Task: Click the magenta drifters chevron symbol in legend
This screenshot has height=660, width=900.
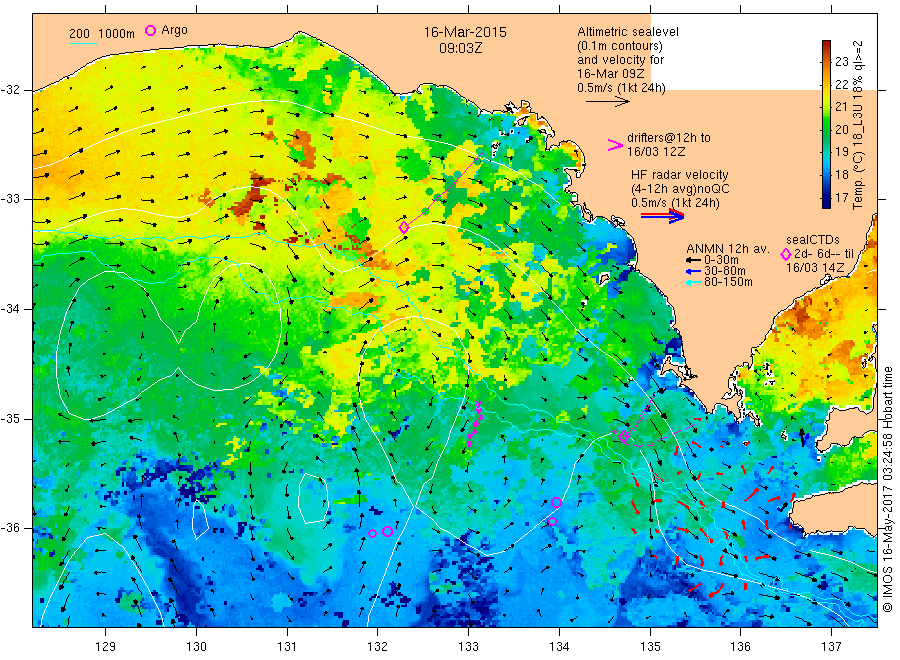Action: click(x=615, y=145)
